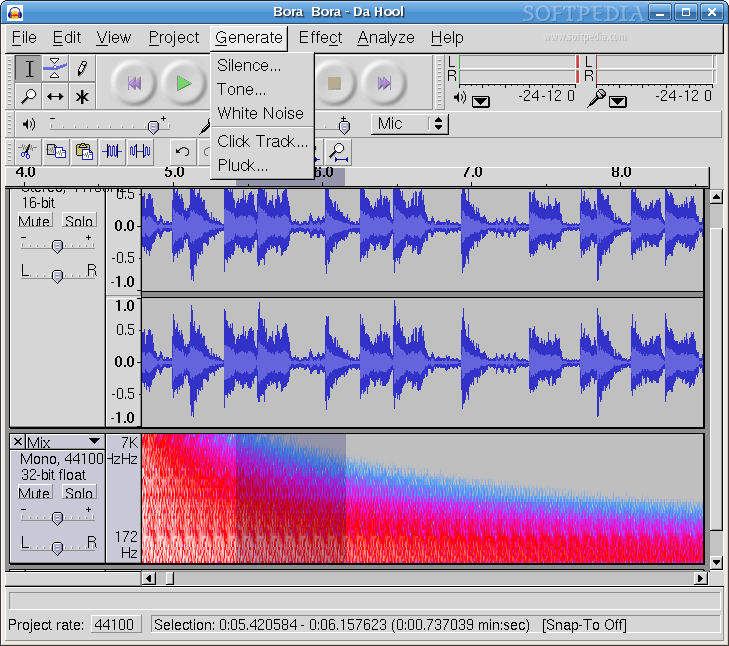Skip to end of track

(384, 83)
